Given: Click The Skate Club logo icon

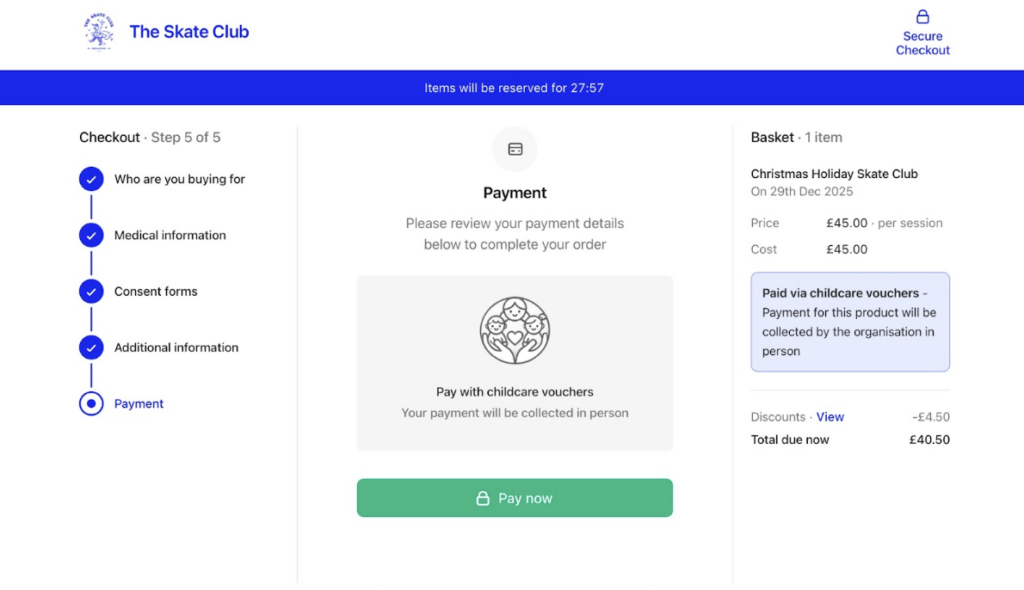Looking at the screenshot, I should click(x=99, y=32).
